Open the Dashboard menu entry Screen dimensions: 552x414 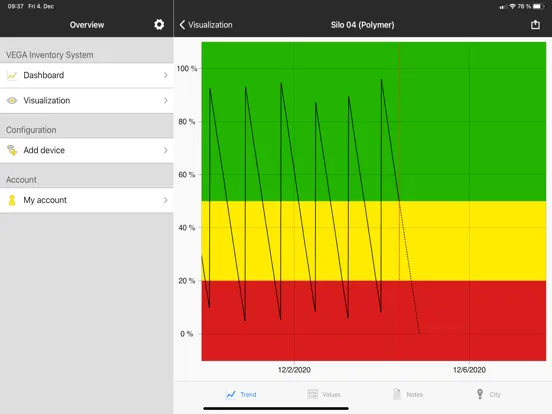point(87,75)
